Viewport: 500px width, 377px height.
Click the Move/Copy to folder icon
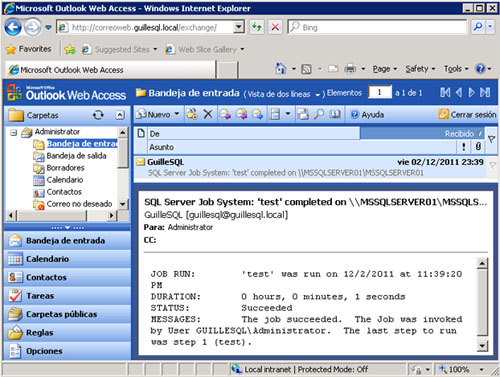click(x=192, y=114)
